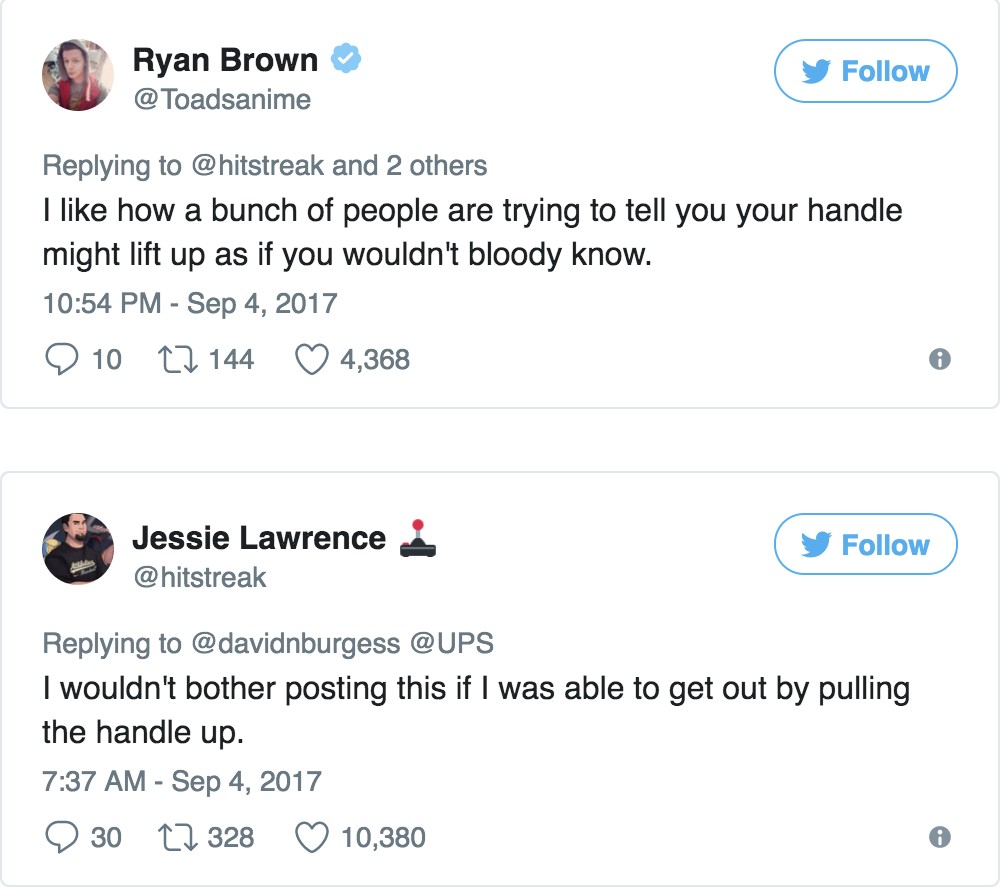Click the @davidnburgess mention link
1004x888 pixels.
[295, 643]
